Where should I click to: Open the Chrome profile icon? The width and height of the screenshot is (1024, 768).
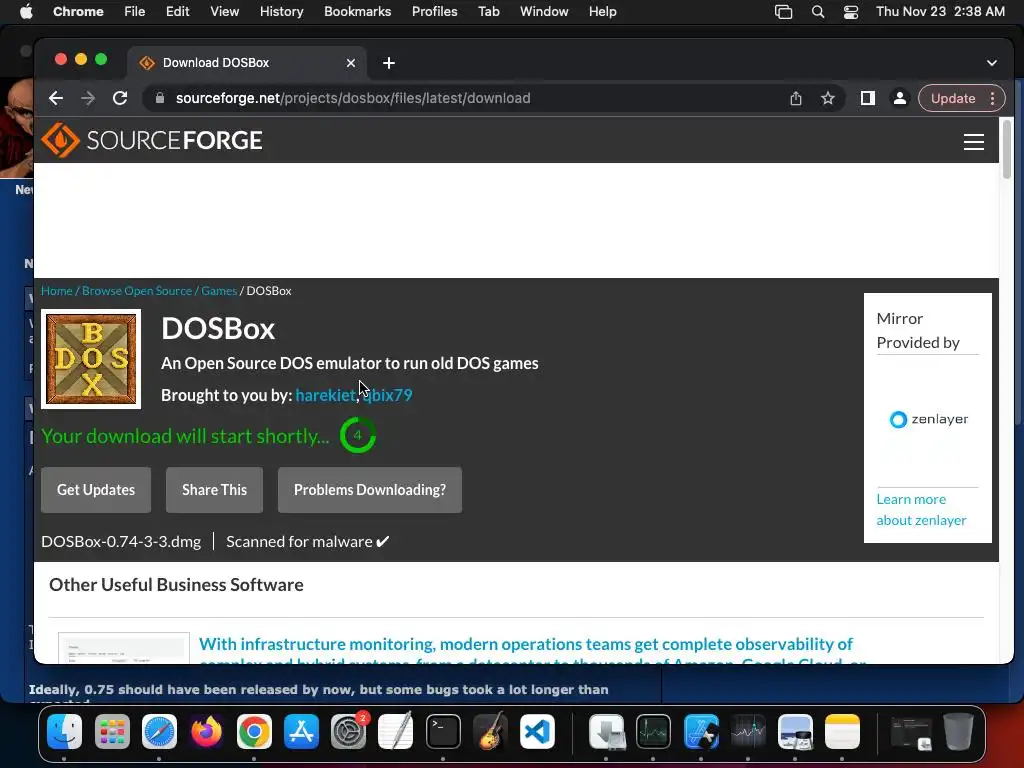(x=899, y=99)
